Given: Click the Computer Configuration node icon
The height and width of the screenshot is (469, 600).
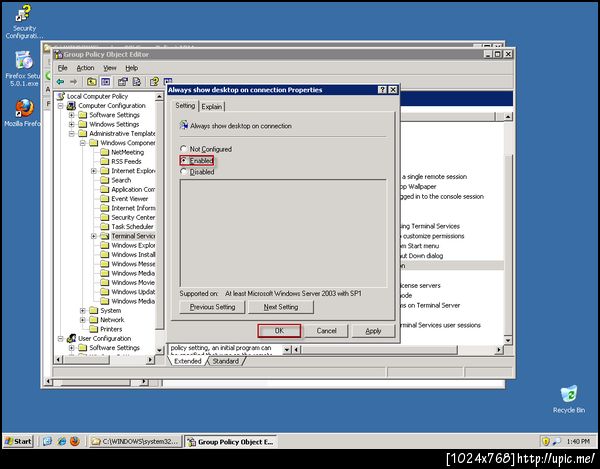Looking at the screenshot, I should [71, 105].
